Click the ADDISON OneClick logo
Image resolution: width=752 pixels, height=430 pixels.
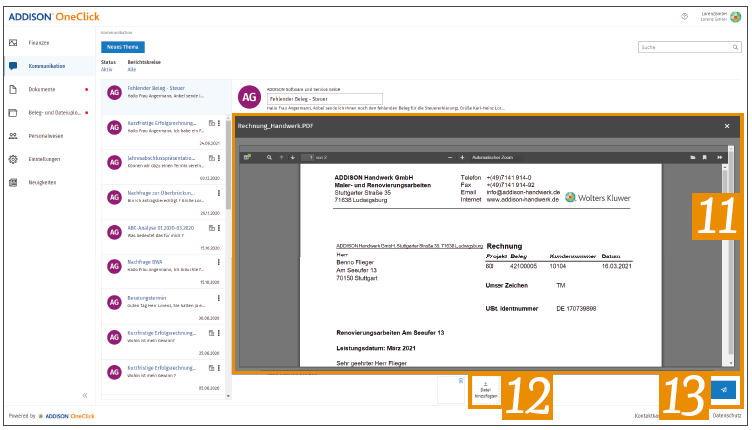click(x=54, y=17)
